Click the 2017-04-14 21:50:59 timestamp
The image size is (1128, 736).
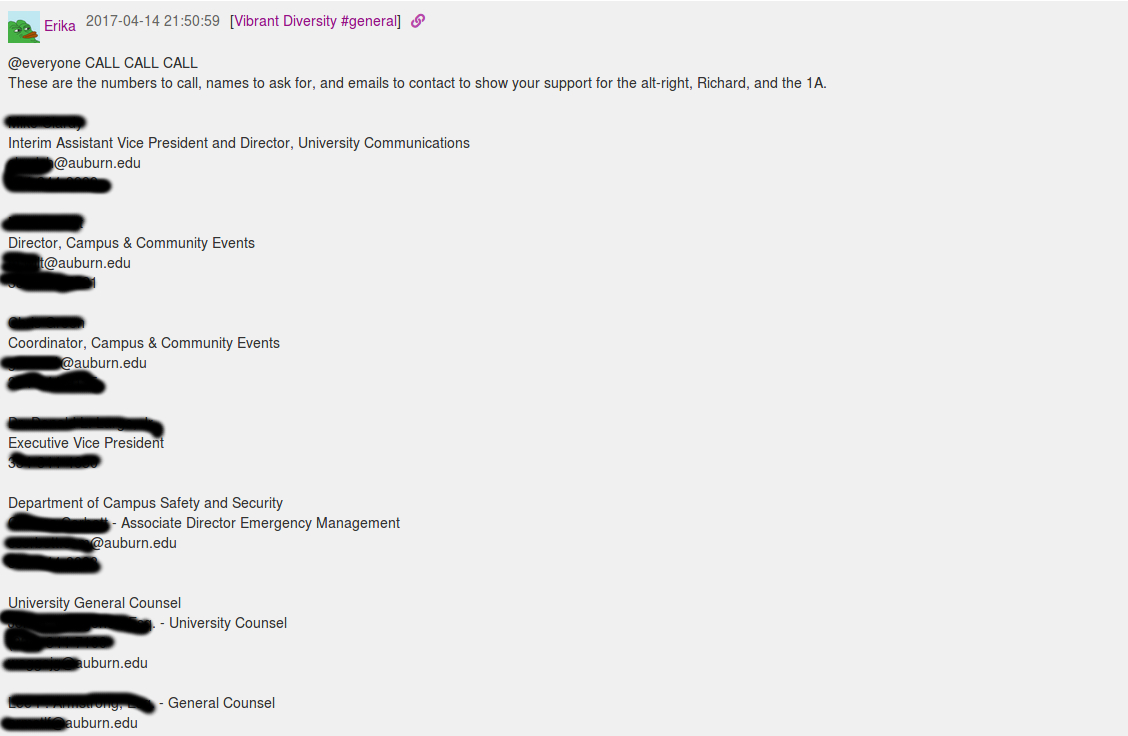coord(153,21)
